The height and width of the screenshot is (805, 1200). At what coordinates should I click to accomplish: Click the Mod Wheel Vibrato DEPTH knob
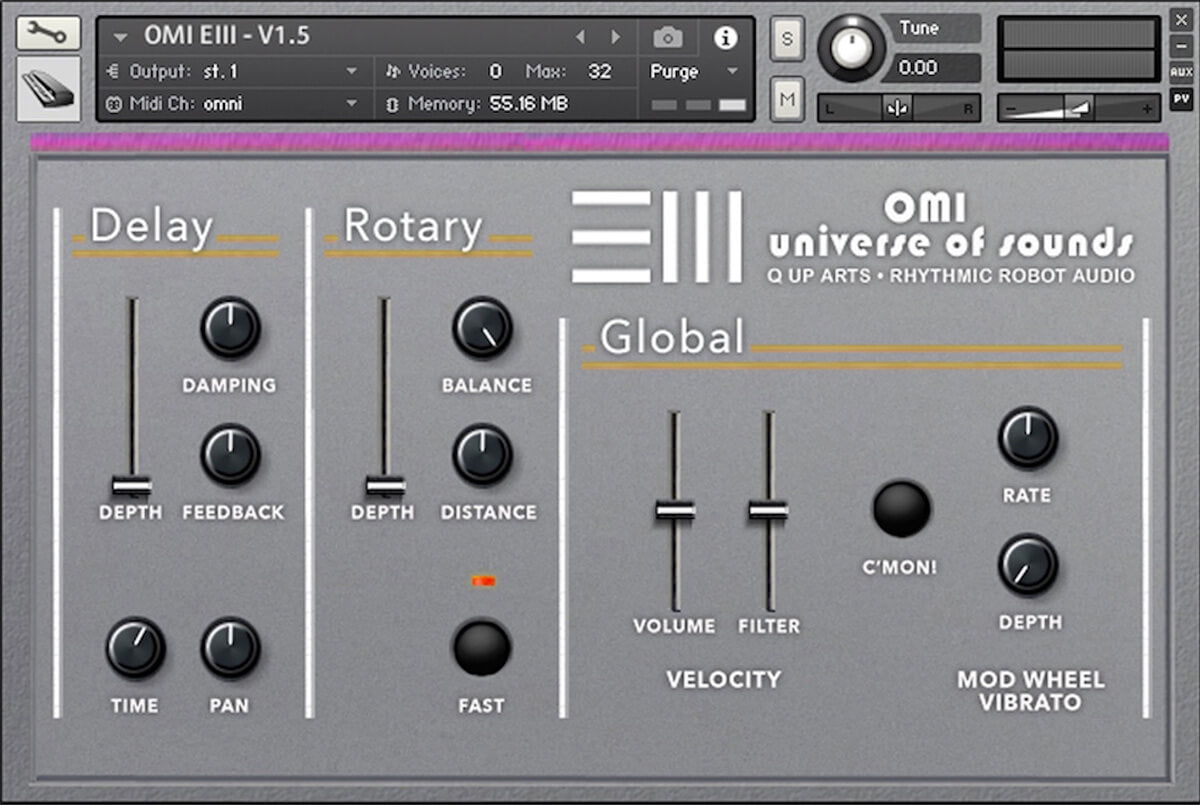pos(1028,564)
